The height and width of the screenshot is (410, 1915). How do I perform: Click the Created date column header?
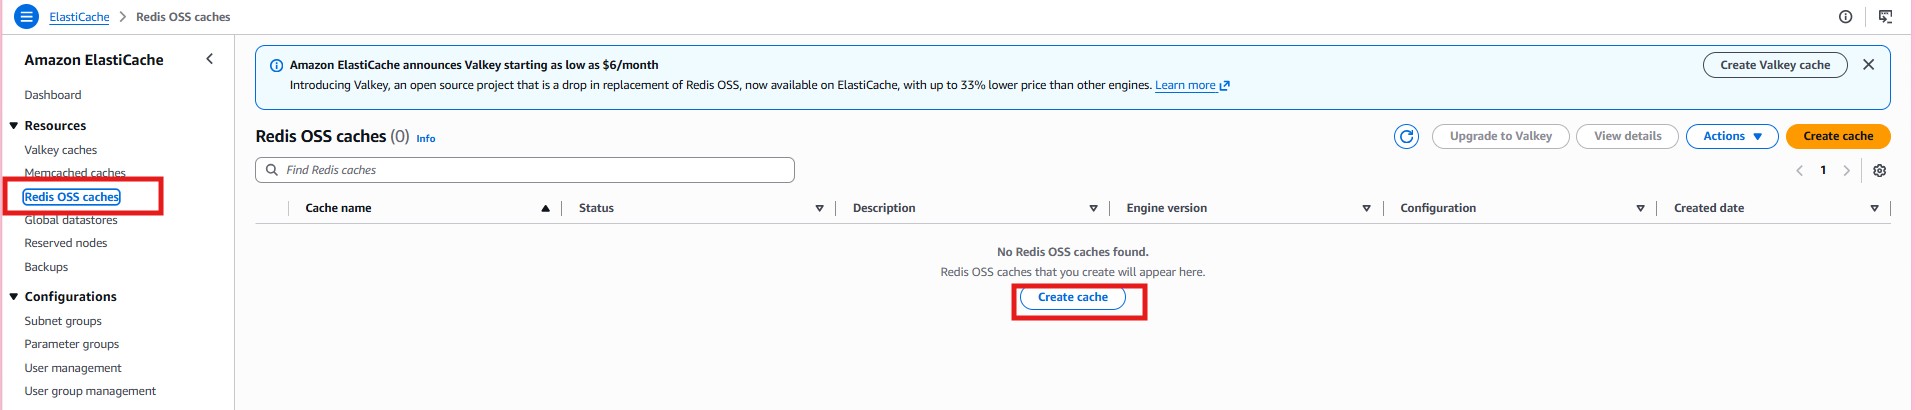(x=1709, y=208)
